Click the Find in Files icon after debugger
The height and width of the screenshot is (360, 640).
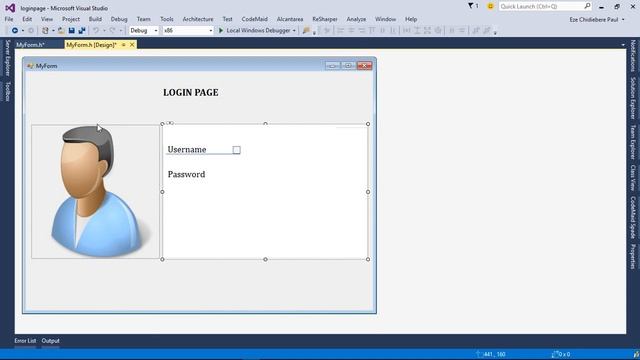[x=306, y=31]
